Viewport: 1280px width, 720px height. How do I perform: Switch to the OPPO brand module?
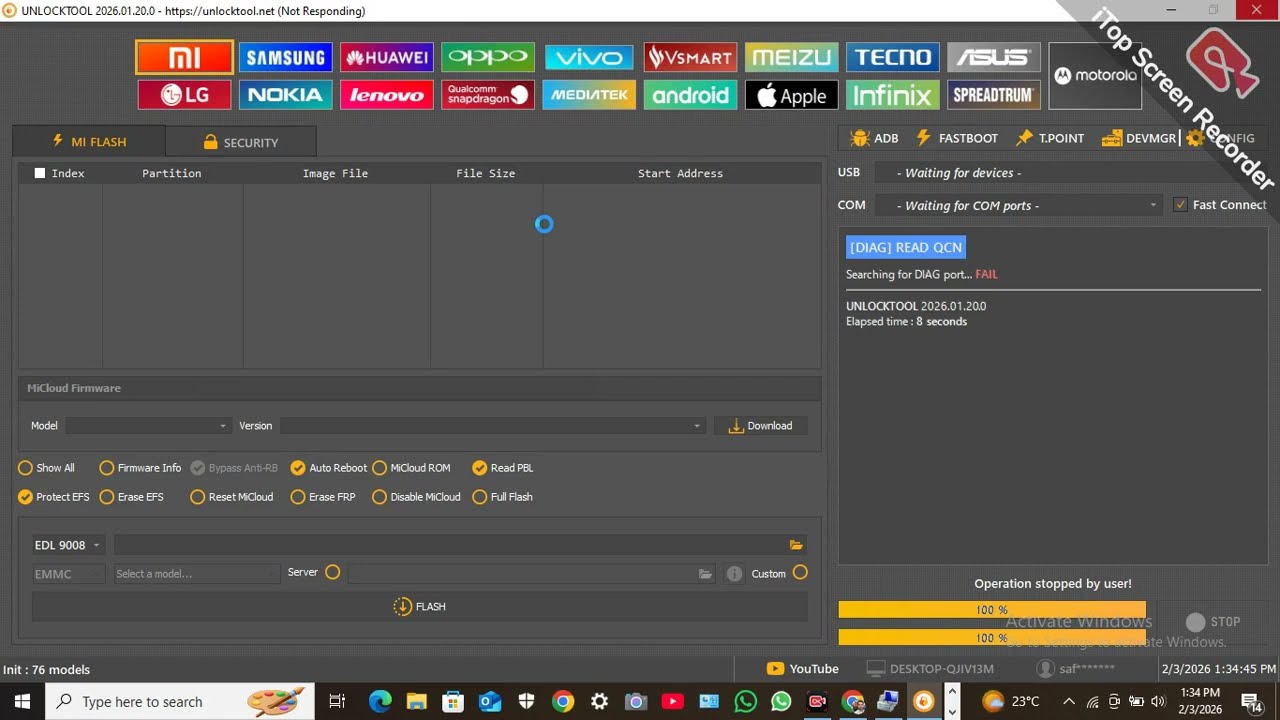tap(488, 57)
